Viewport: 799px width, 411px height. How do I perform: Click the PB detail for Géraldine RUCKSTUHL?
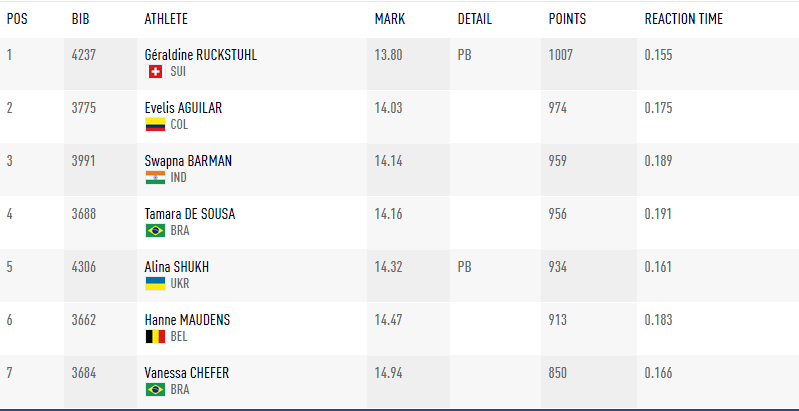point(464,55)
